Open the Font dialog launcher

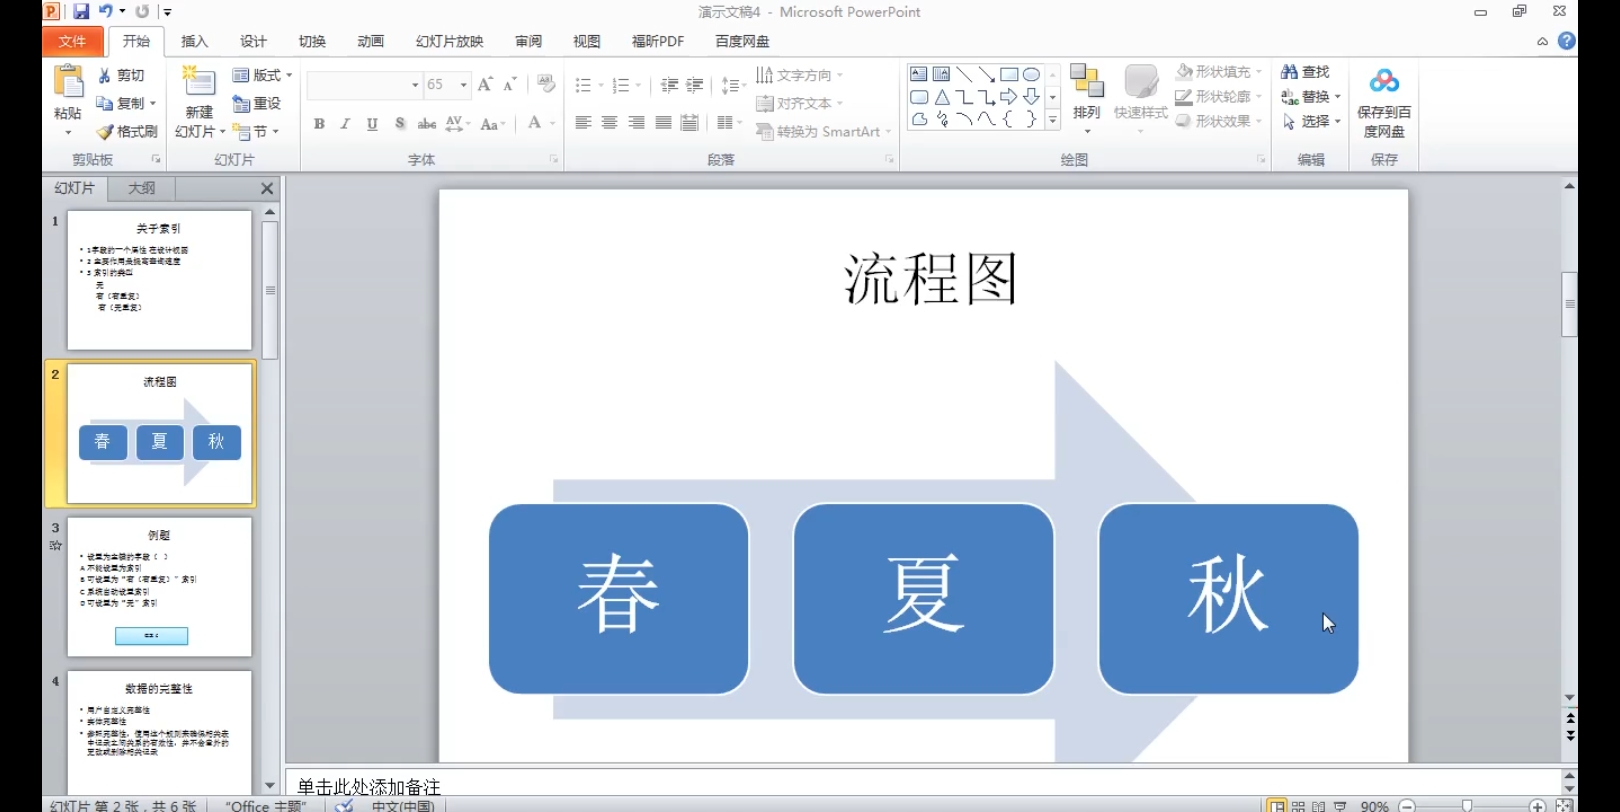554,159
